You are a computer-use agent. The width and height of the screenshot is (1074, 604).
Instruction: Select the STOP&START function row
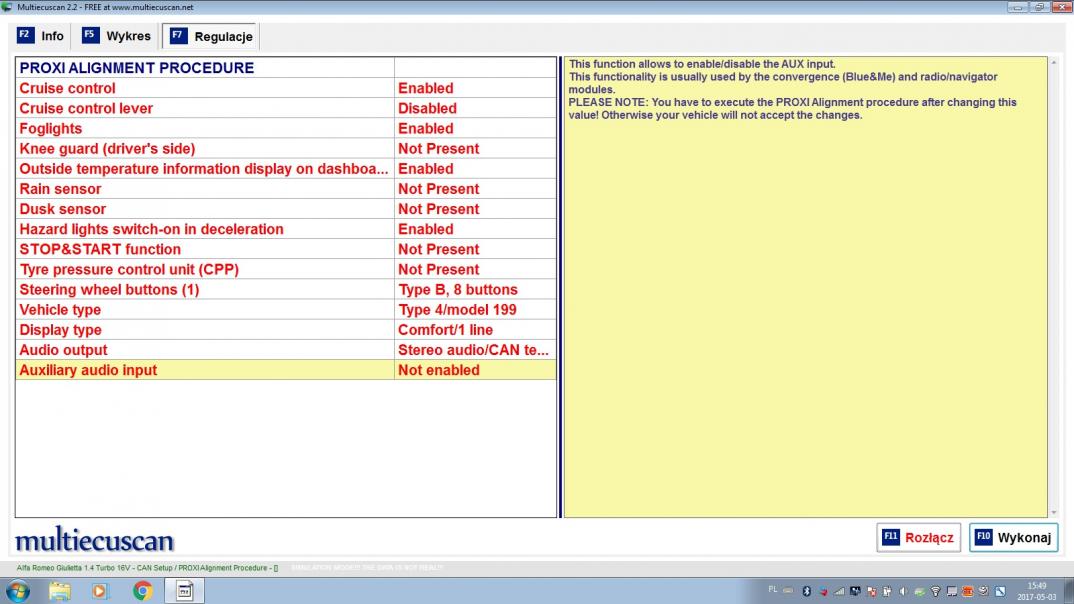(x=286, y=249)
